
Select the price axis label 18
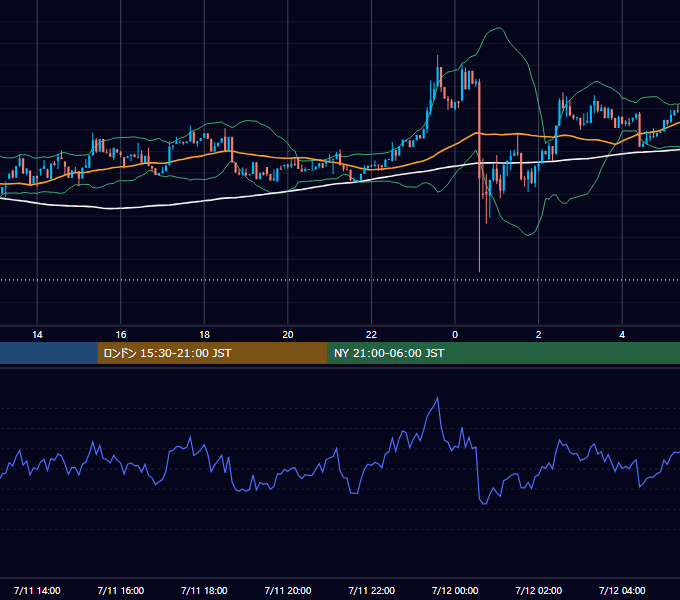pyautogui.click(x=204, y=335)
